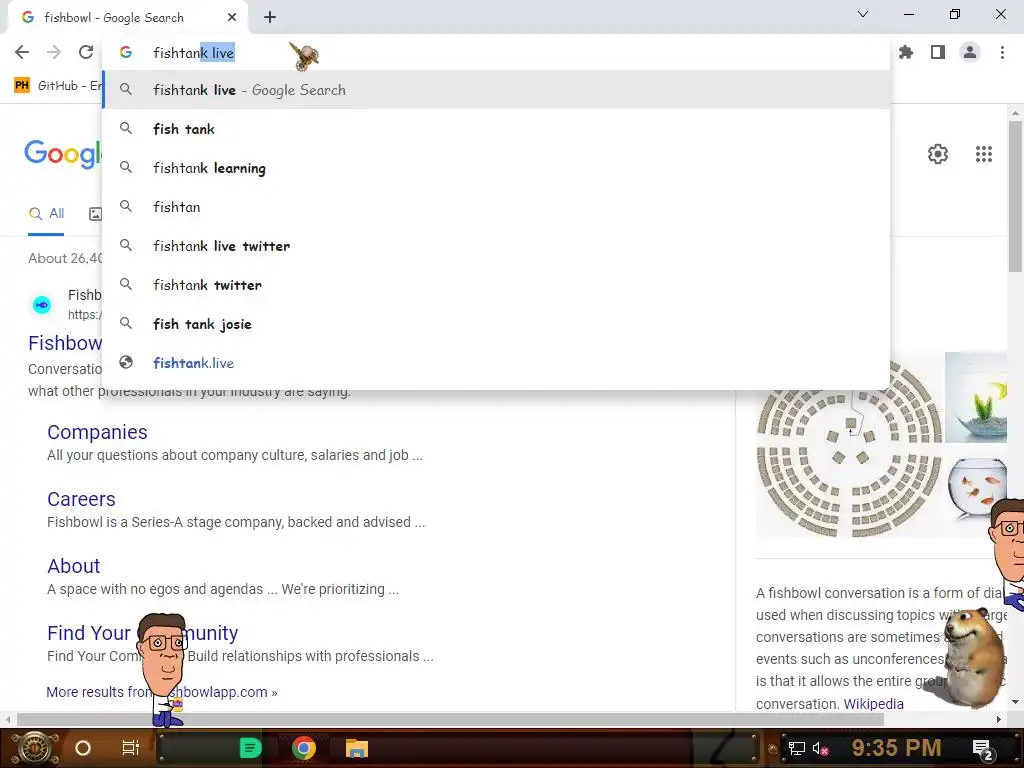Open Google Chrome from the taskbar

click(304, 748)
